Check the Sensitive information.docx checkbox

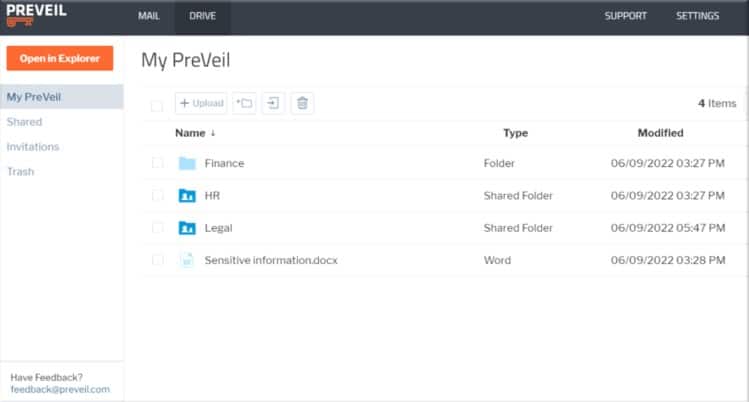pyautogui.click(x=157, y=260)
